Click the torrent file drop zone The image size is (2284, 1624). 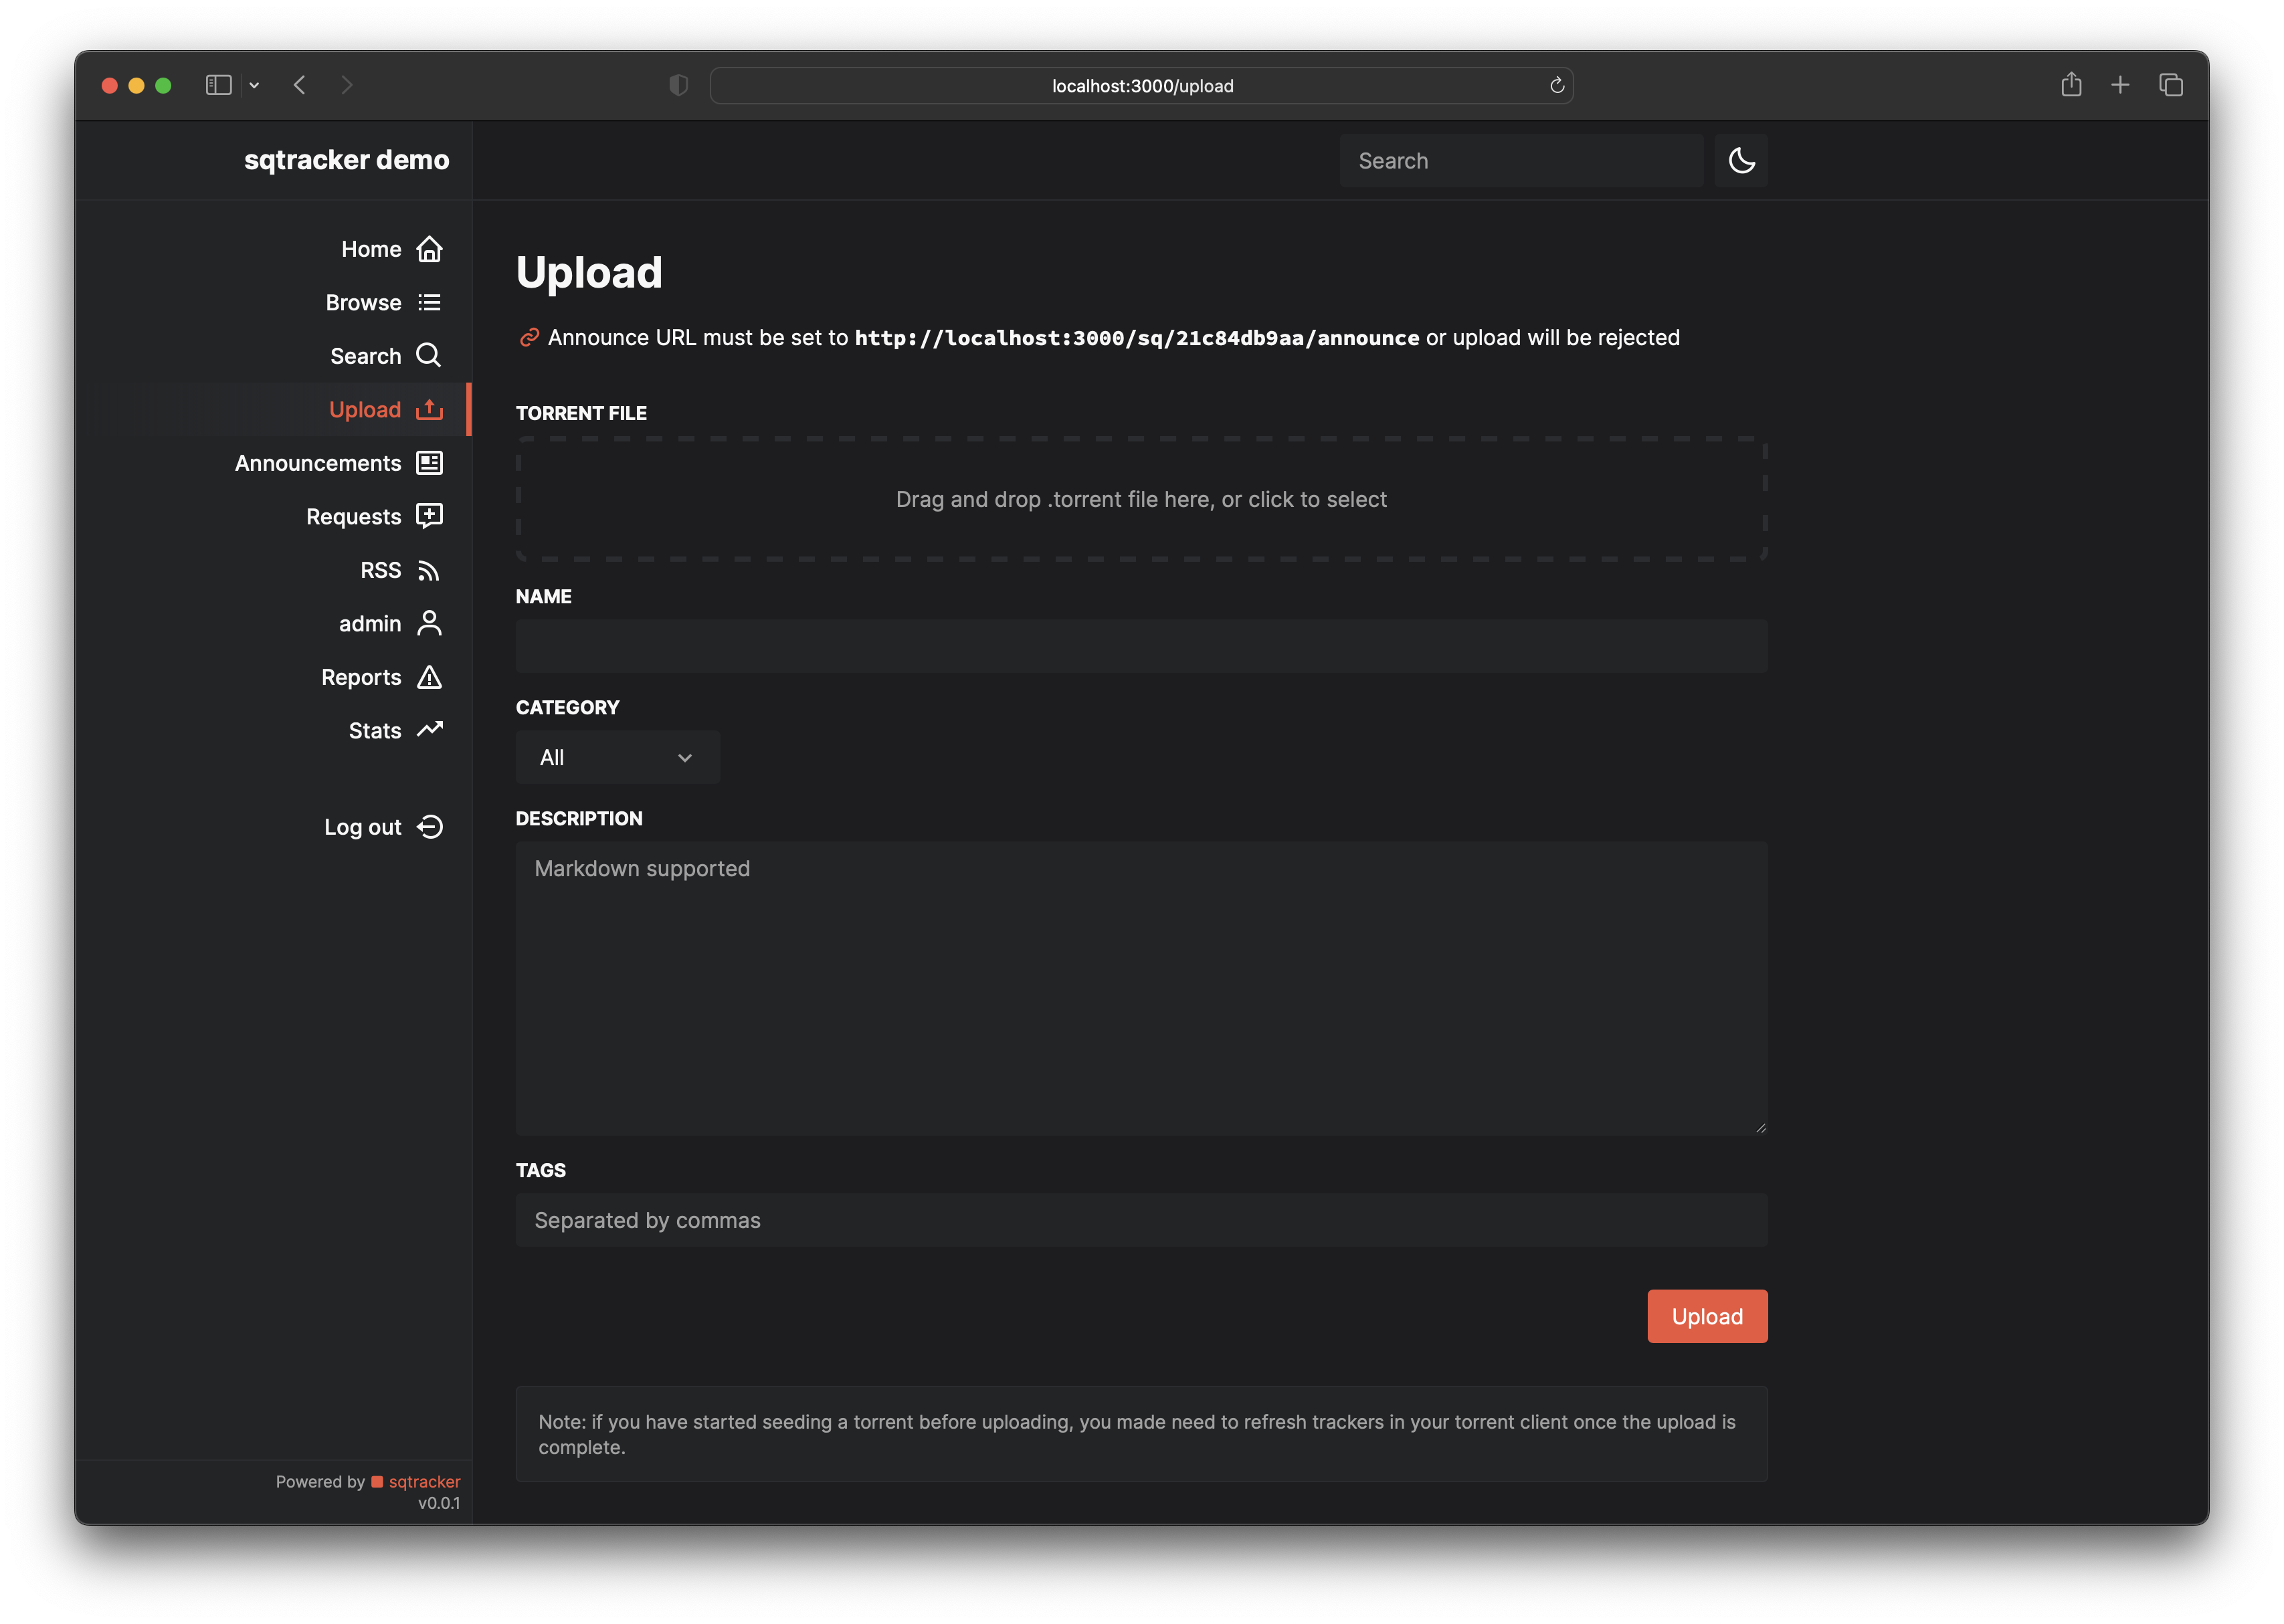pos(1141,499)
